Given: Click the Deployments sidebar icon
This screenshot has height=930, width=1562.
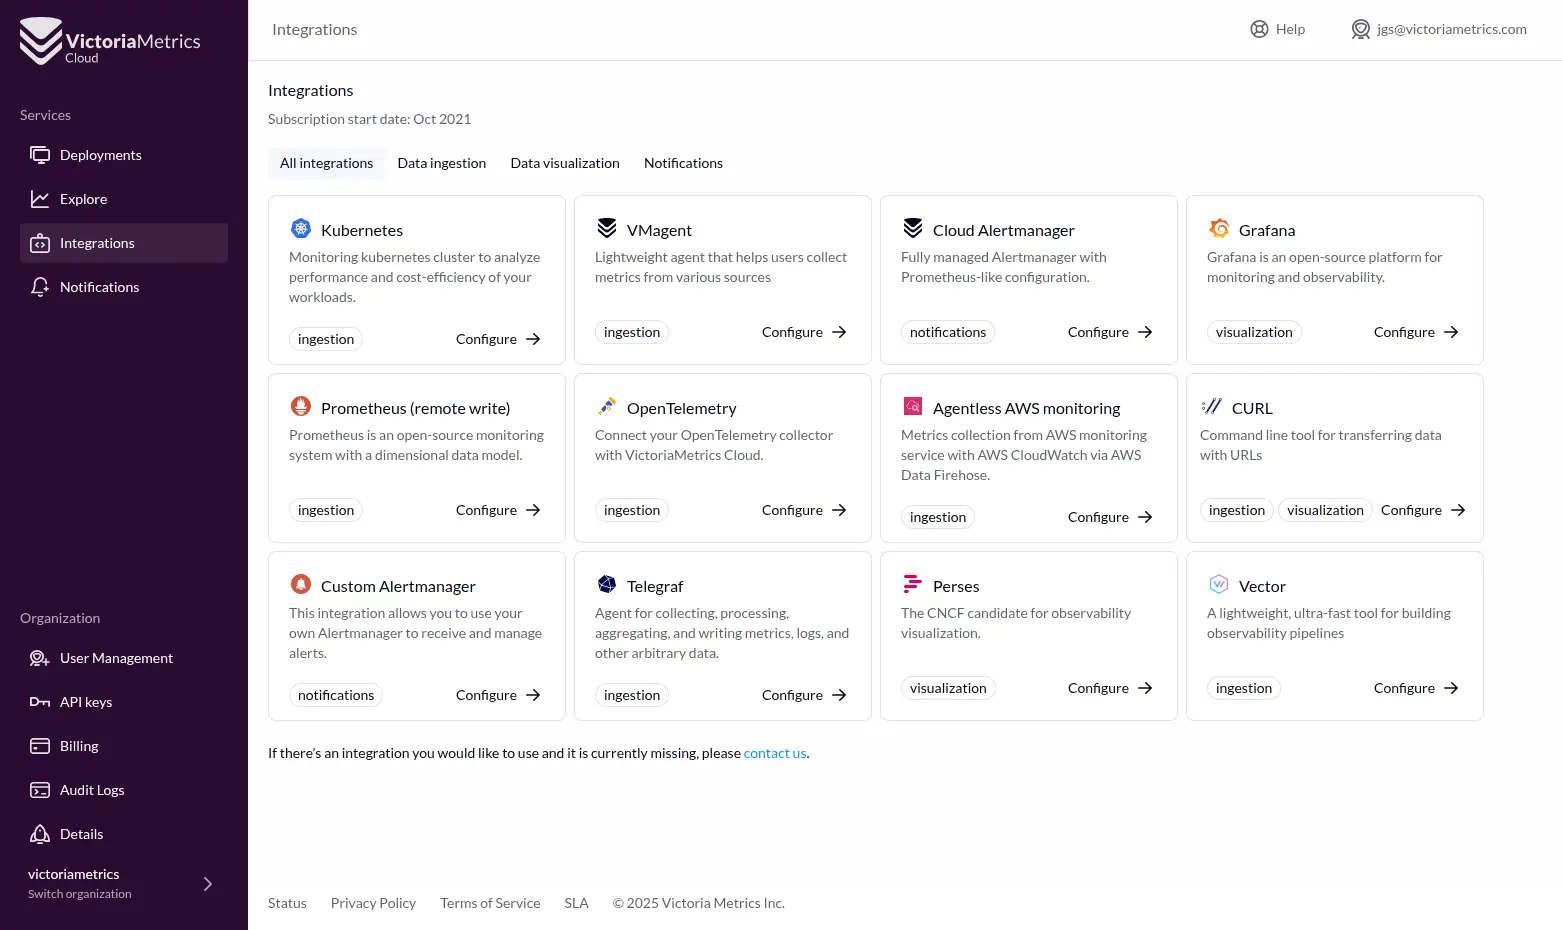Looking at the screenshot, I should 40,155.
